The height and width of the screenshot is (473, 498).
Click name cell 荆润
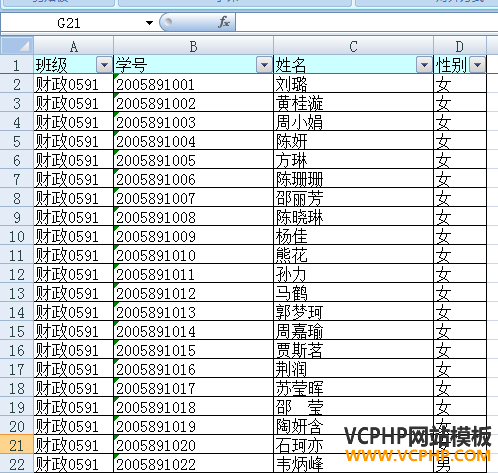pos(353,369)
